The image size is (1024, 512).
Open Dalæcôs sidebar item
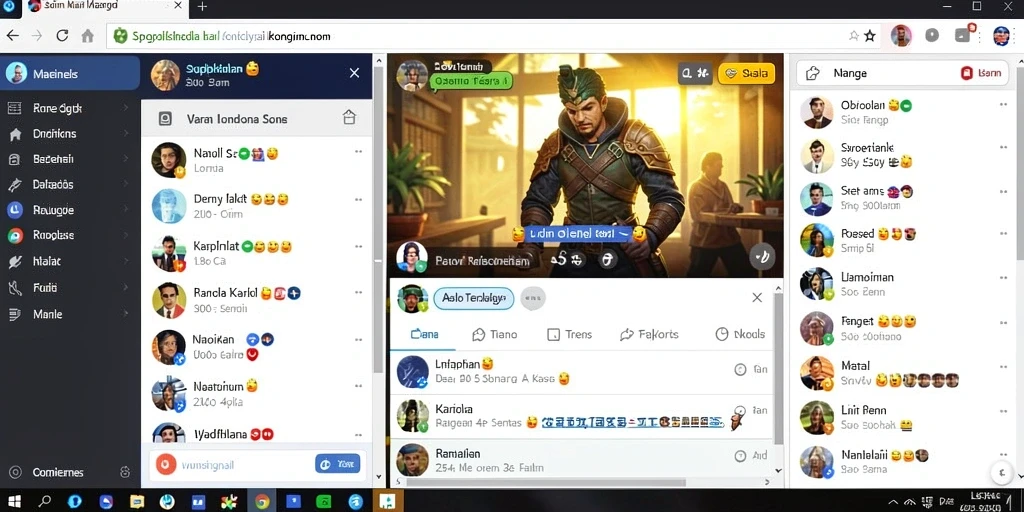coord(70,185)
